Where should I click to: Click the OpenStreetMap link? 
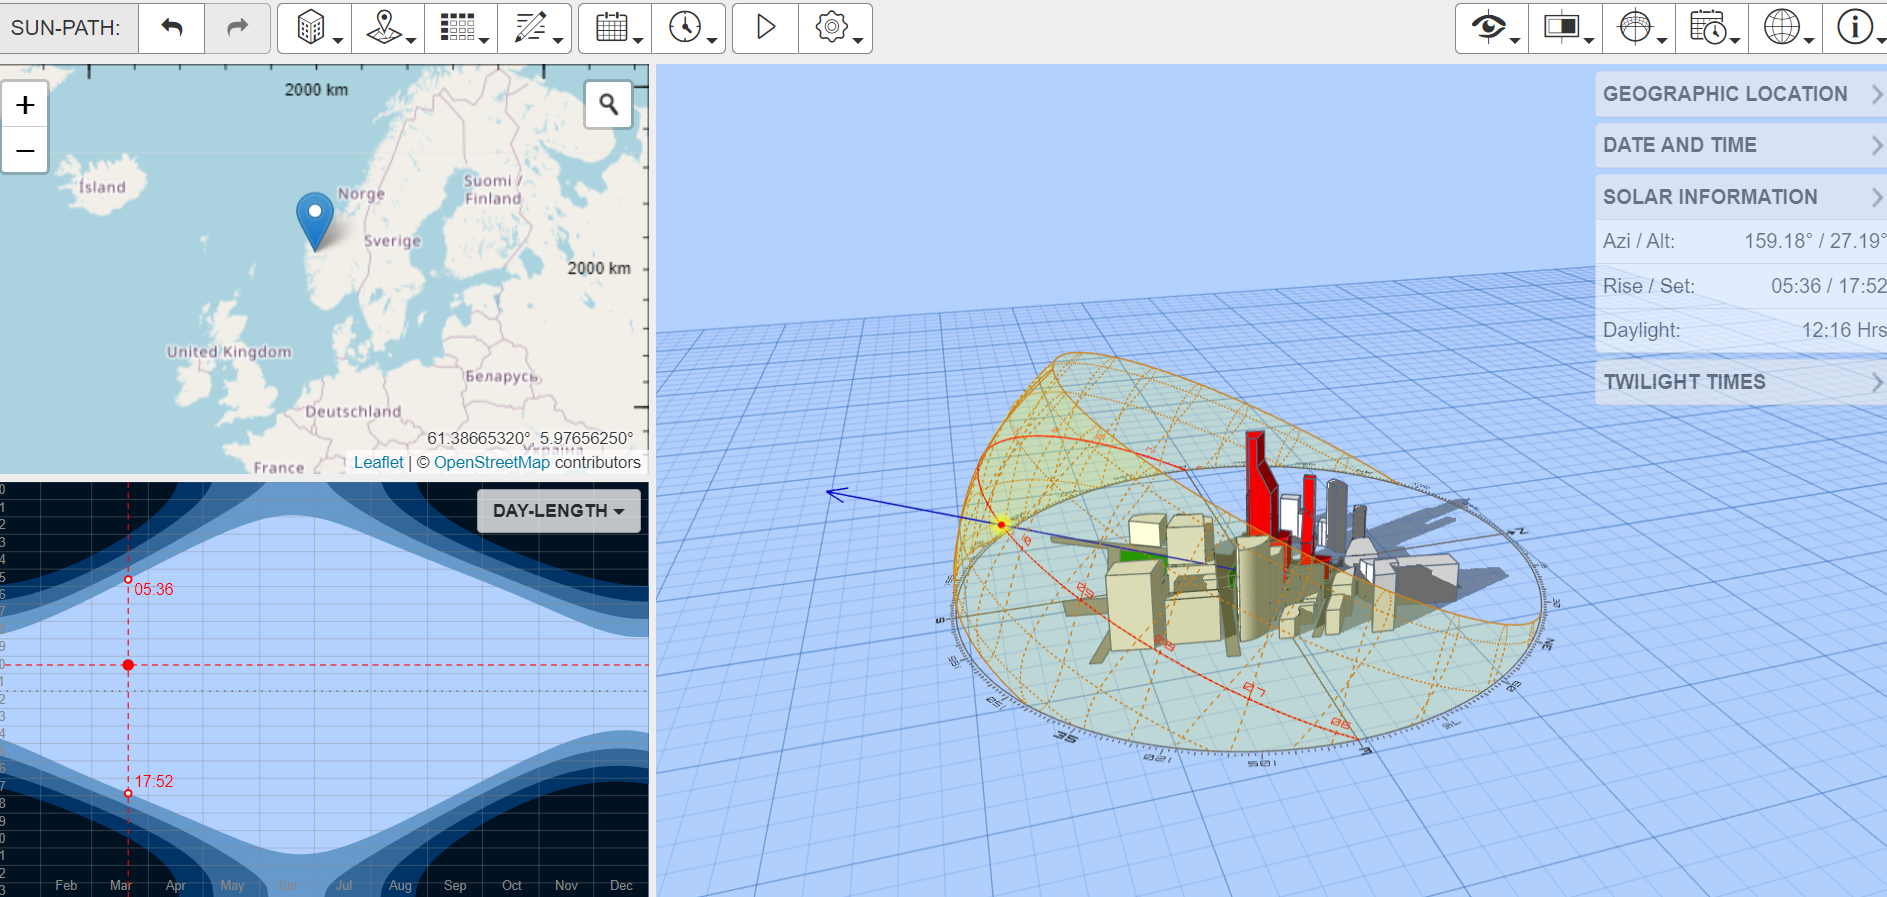click(491, 462)
